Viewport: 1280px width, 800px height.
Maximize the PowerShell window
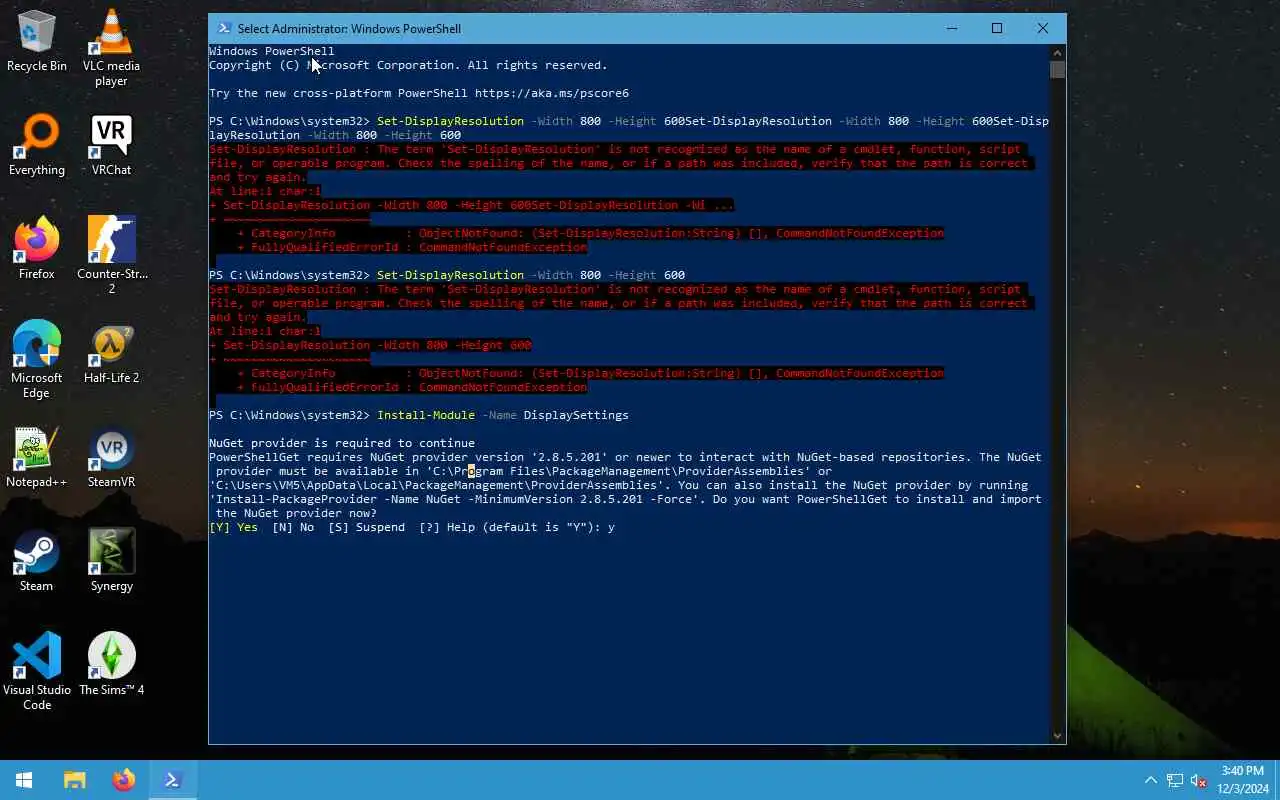pos(997,28)
